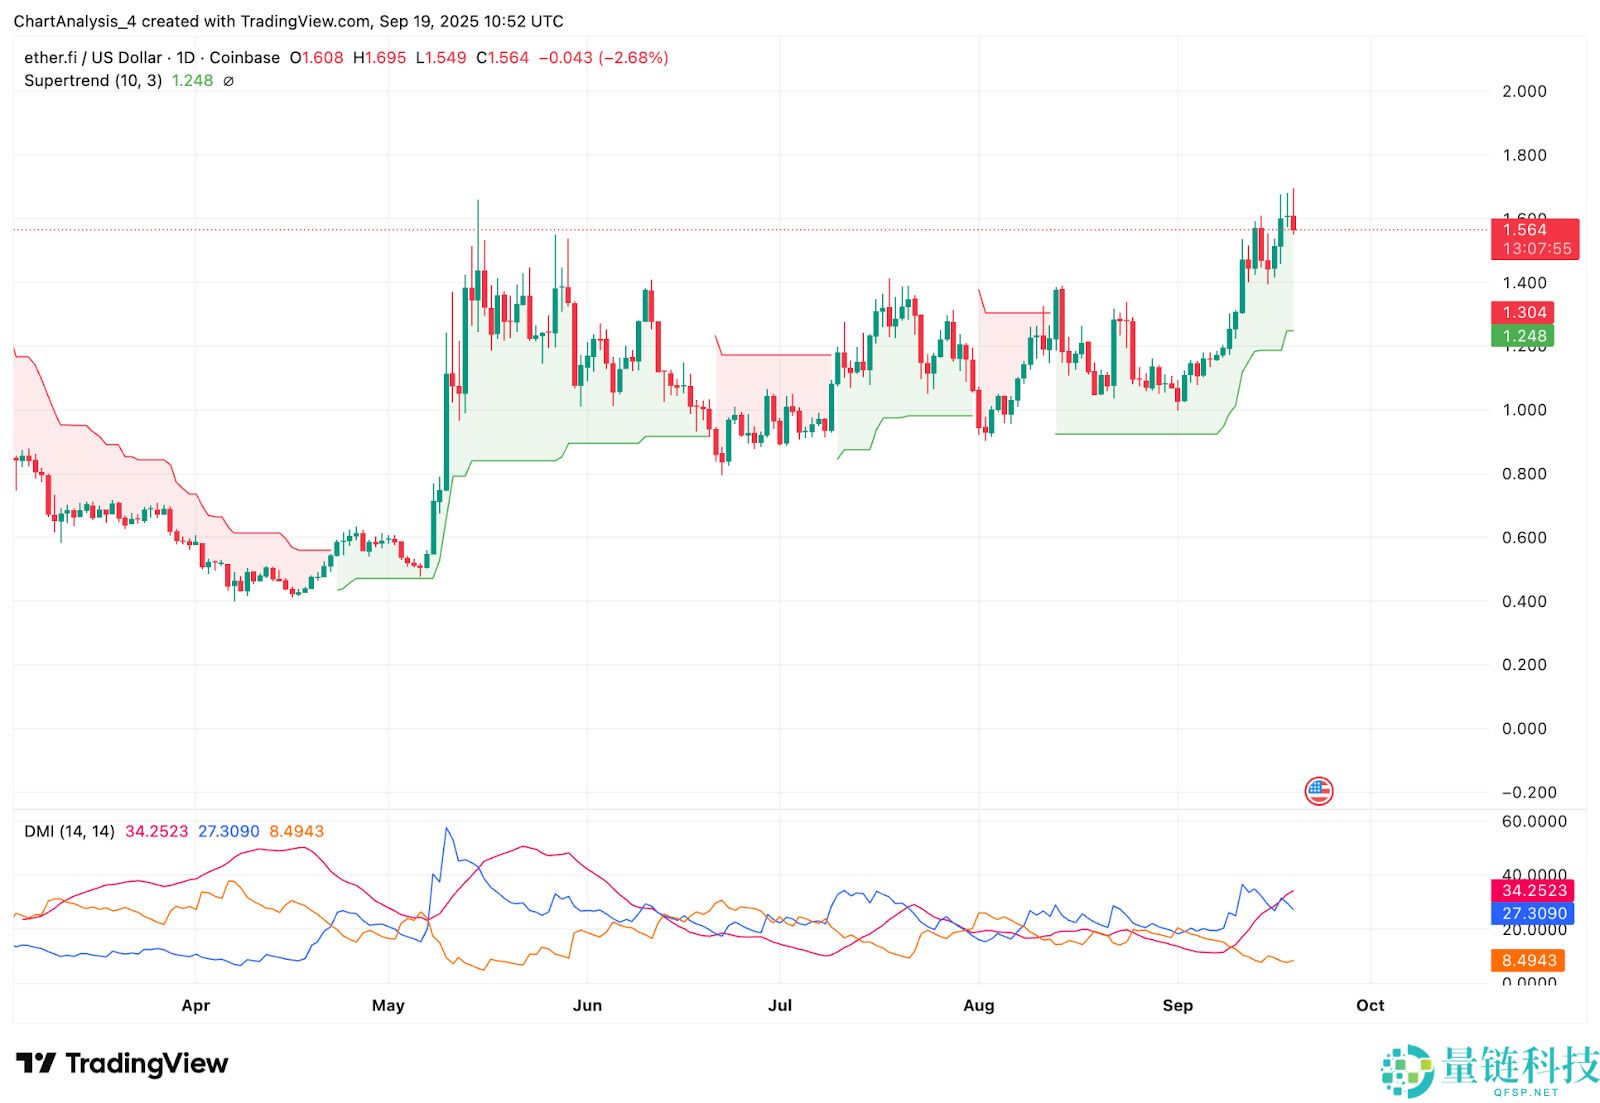Click the blue 27.3090 DMI axis tag
This screenshot has height=1103, width=1600.
1533,913
